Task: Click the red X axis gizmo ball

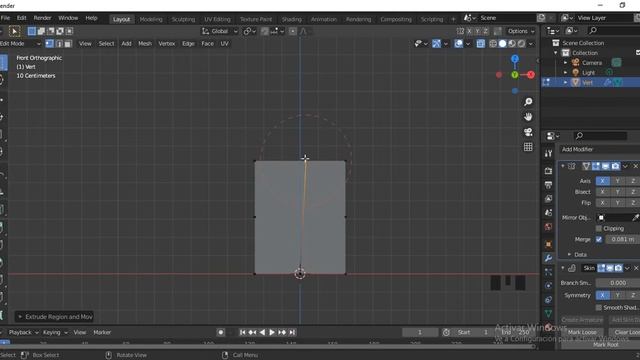Action: coord(531,75)
